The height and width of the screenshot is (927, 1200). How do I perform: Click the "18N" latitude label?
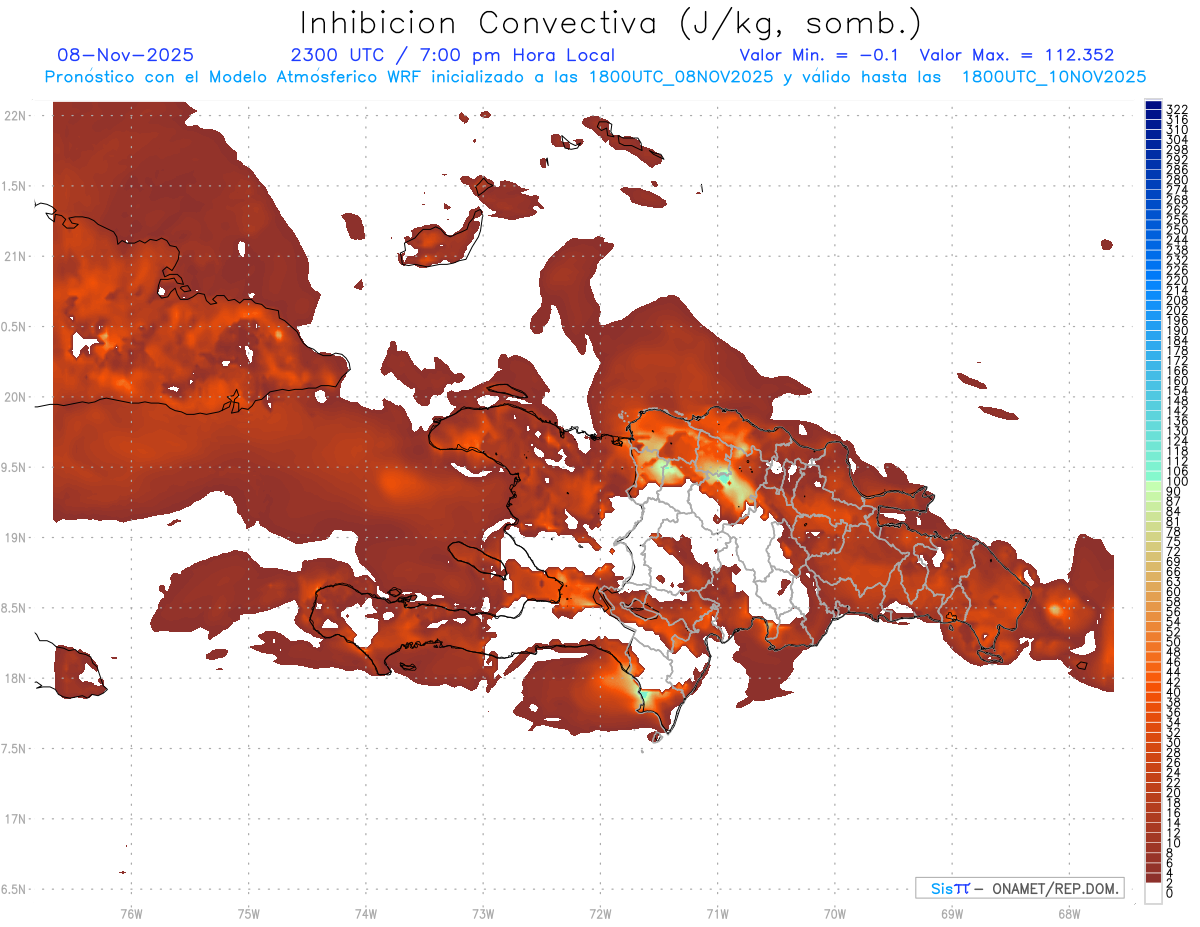(x=15, y=678)
